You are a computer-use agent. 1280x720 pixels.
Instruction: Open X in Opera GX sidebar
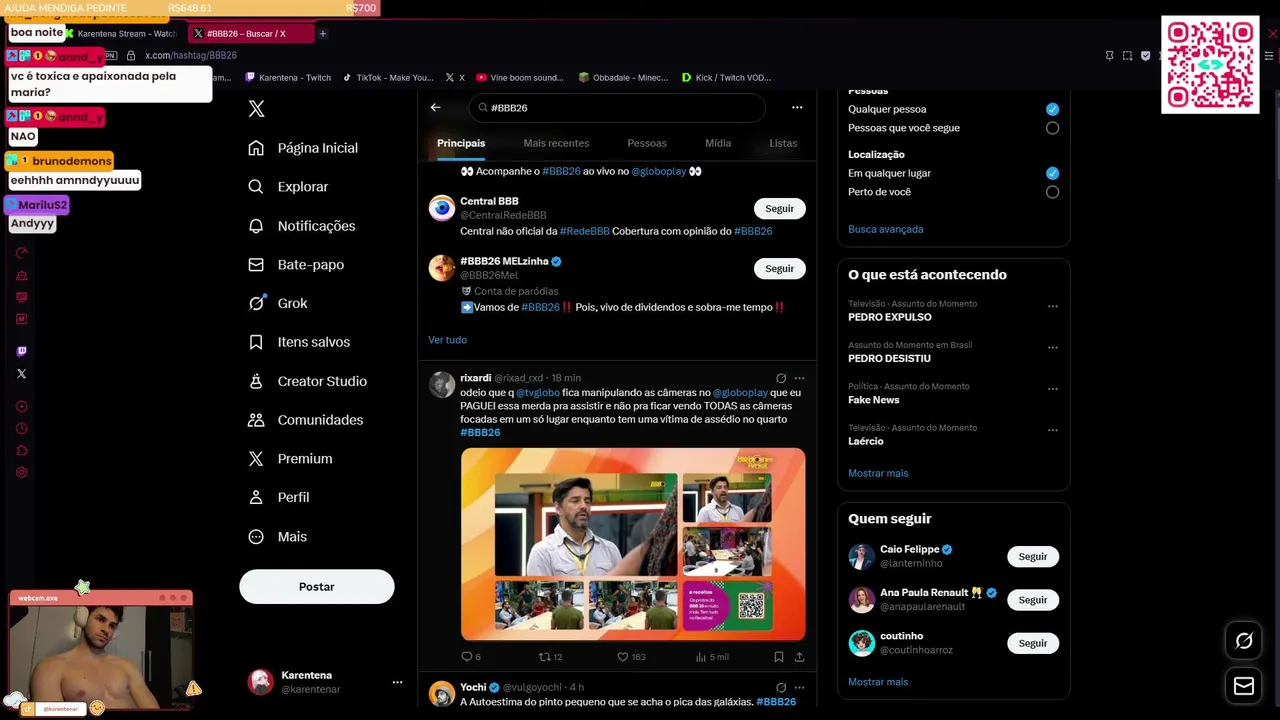coord(22,373)
